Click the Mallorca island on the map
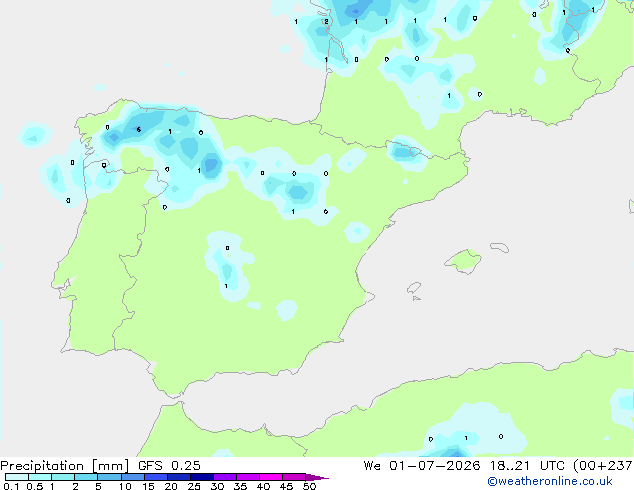 [x=464, y=261]
